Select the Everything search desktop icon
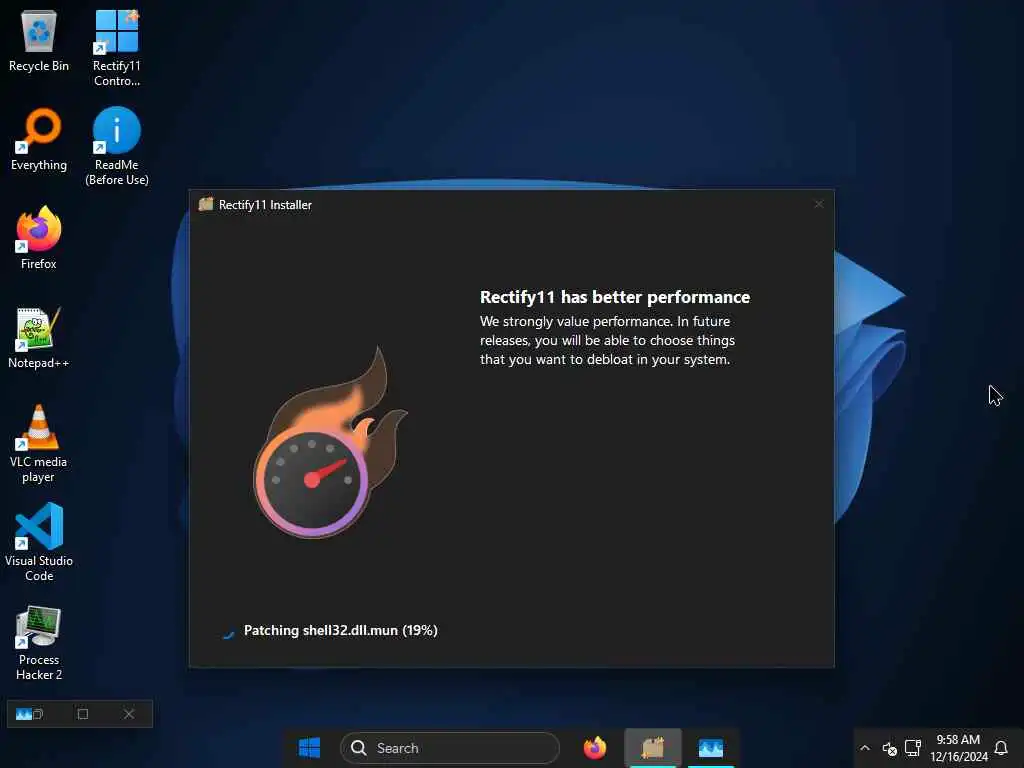Viewport: 1024px width, 768px height. [39, 140]
